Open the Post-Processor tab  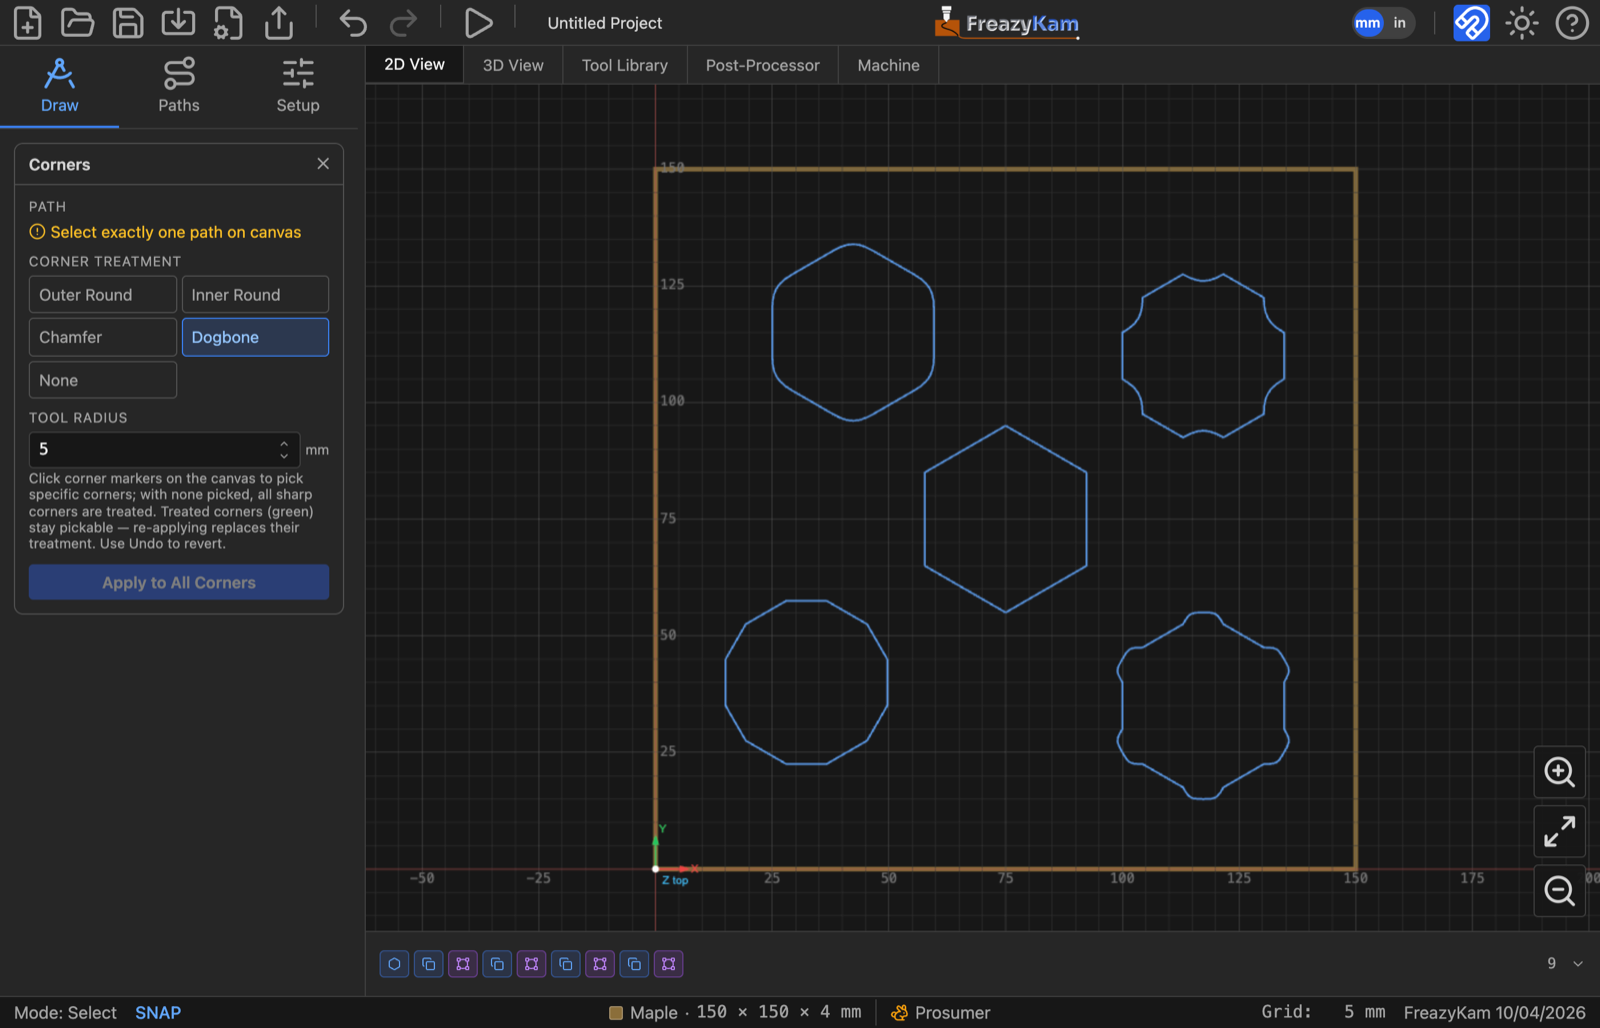click(763, 65)
